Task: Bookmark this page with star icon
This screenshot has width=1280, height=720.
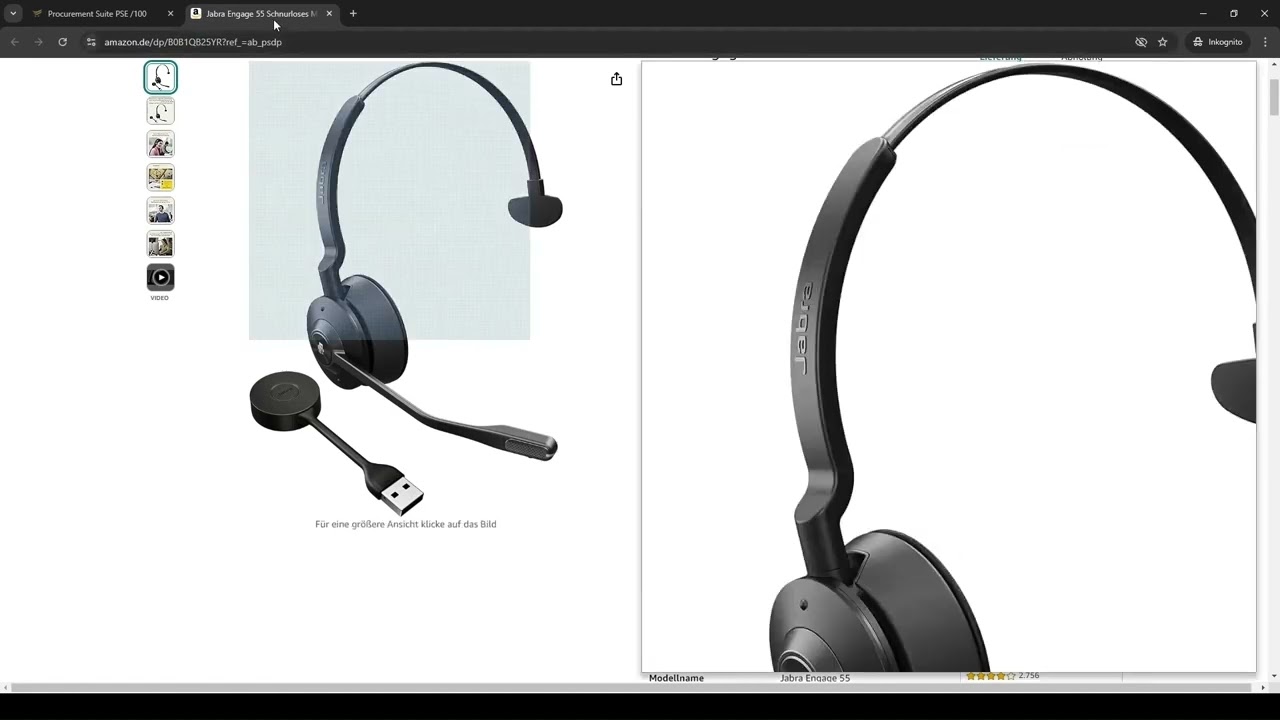Action: tap(1162, 42)
